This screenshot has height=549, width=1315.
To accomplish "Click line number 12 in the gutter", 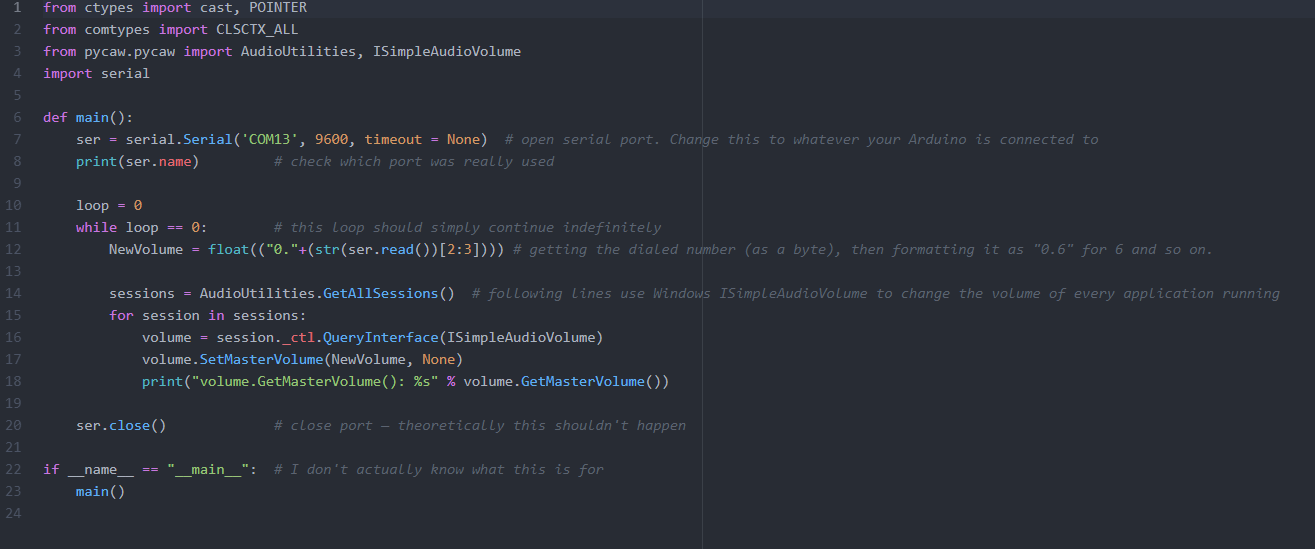I will (14, 249).
